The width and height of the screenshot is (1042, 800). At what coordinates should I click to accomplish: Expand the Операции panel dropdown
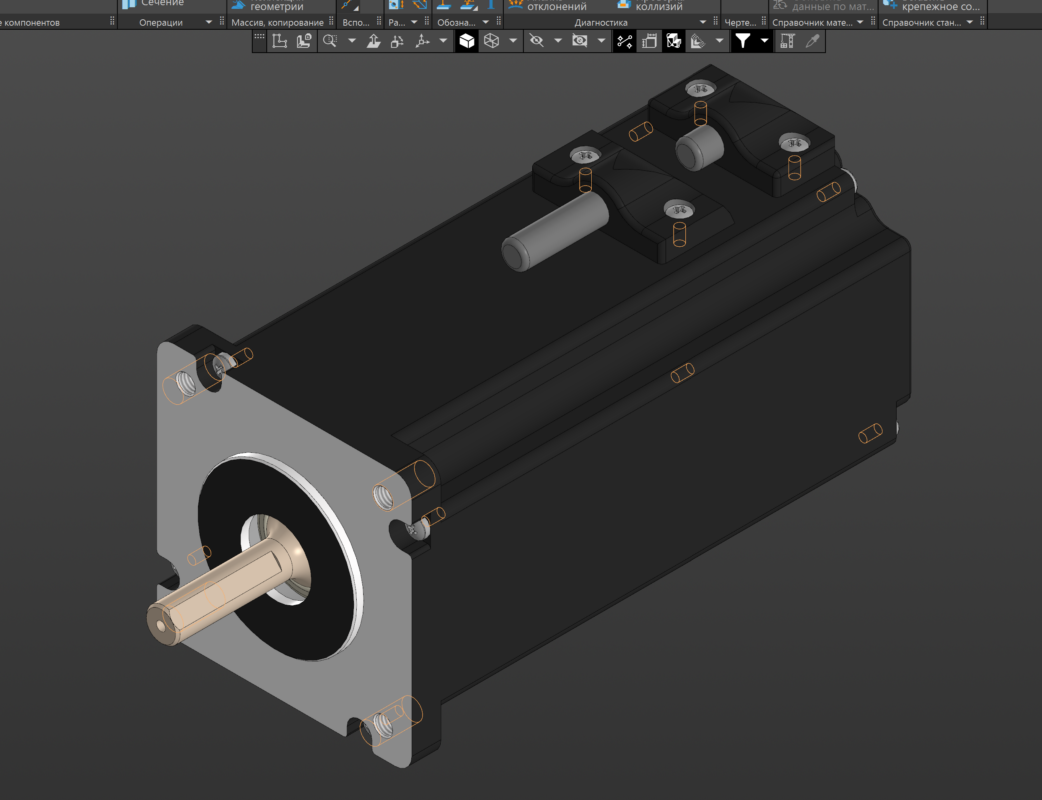(209, 22)
